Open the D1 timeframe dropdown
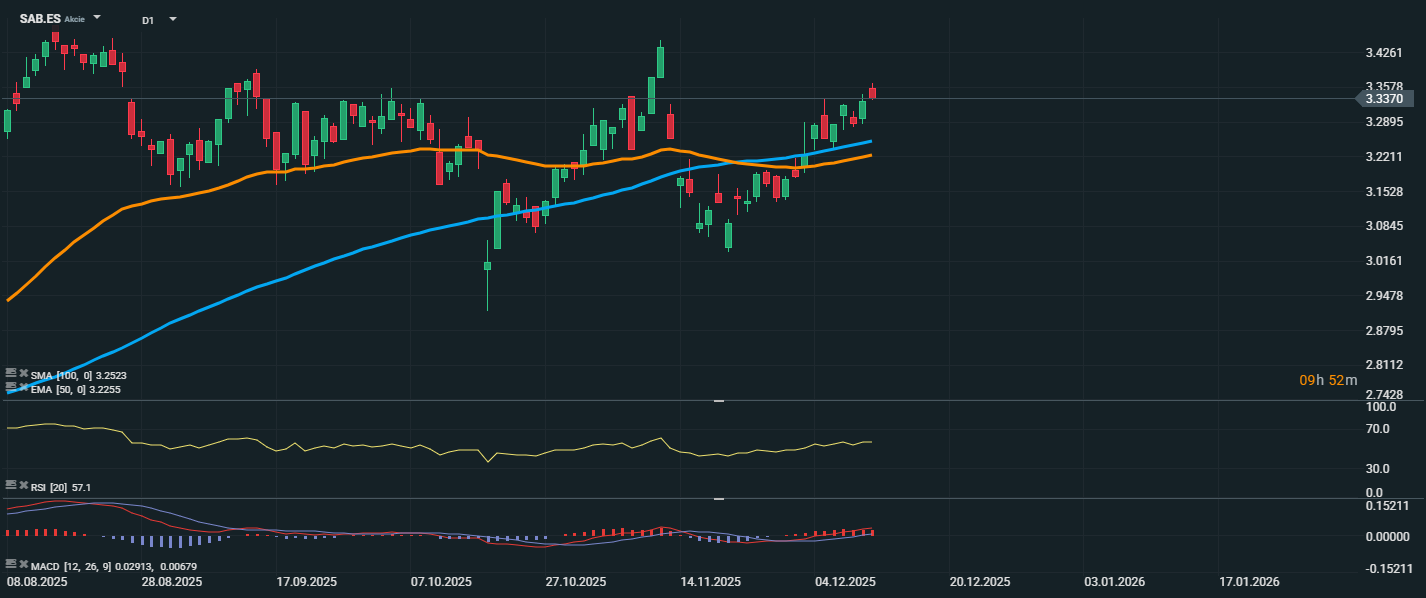Image resolution: width=1426 pixels, height=598 pixels. click(173, 19)
